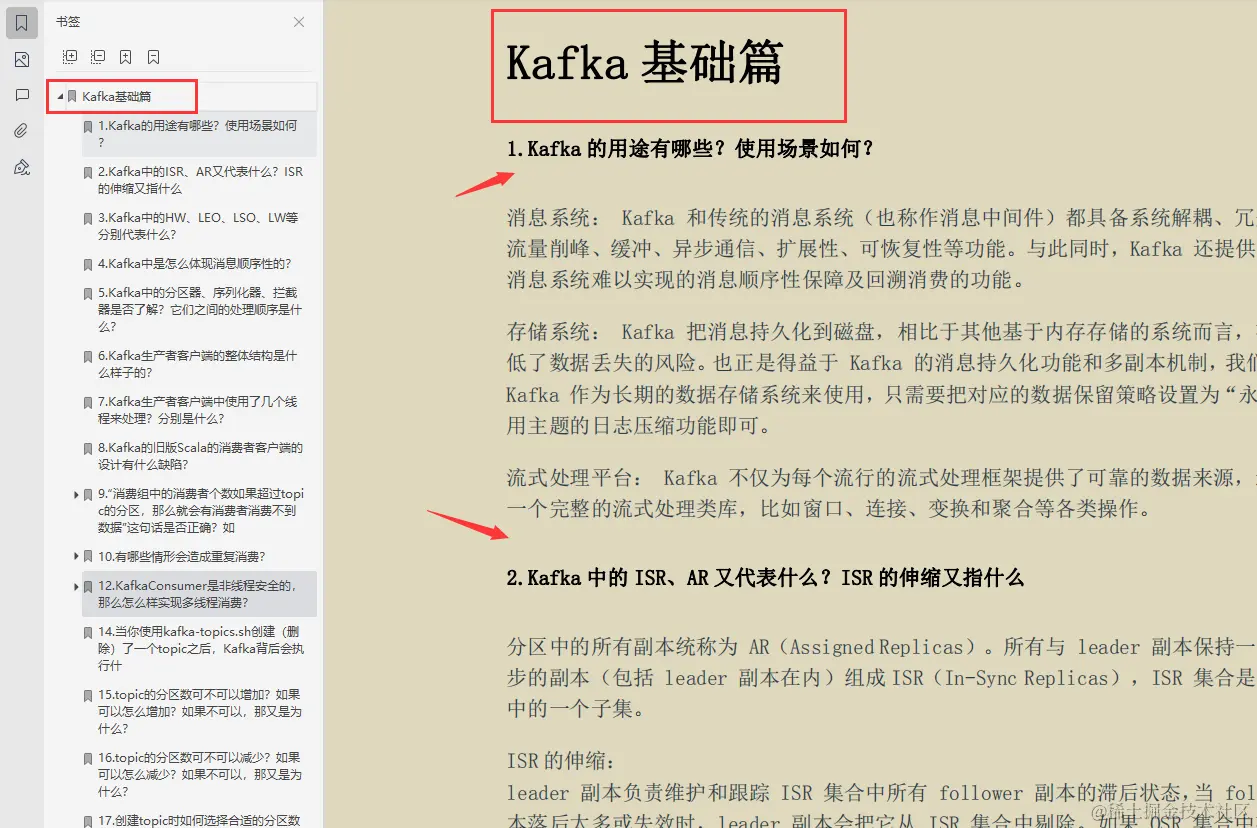The width and height of the screenshot is (1257, 828).
Task: Expand bookmark 12.KafkaConsumer是非线程安全的
Action: tap(77, 586)
